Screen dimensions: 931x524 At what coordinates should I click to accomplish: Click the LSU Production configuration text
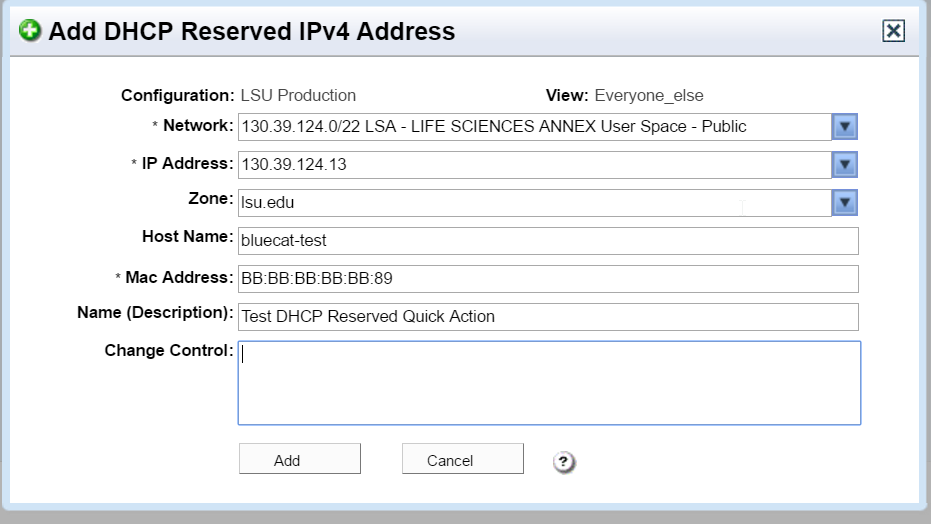point(298,96)
